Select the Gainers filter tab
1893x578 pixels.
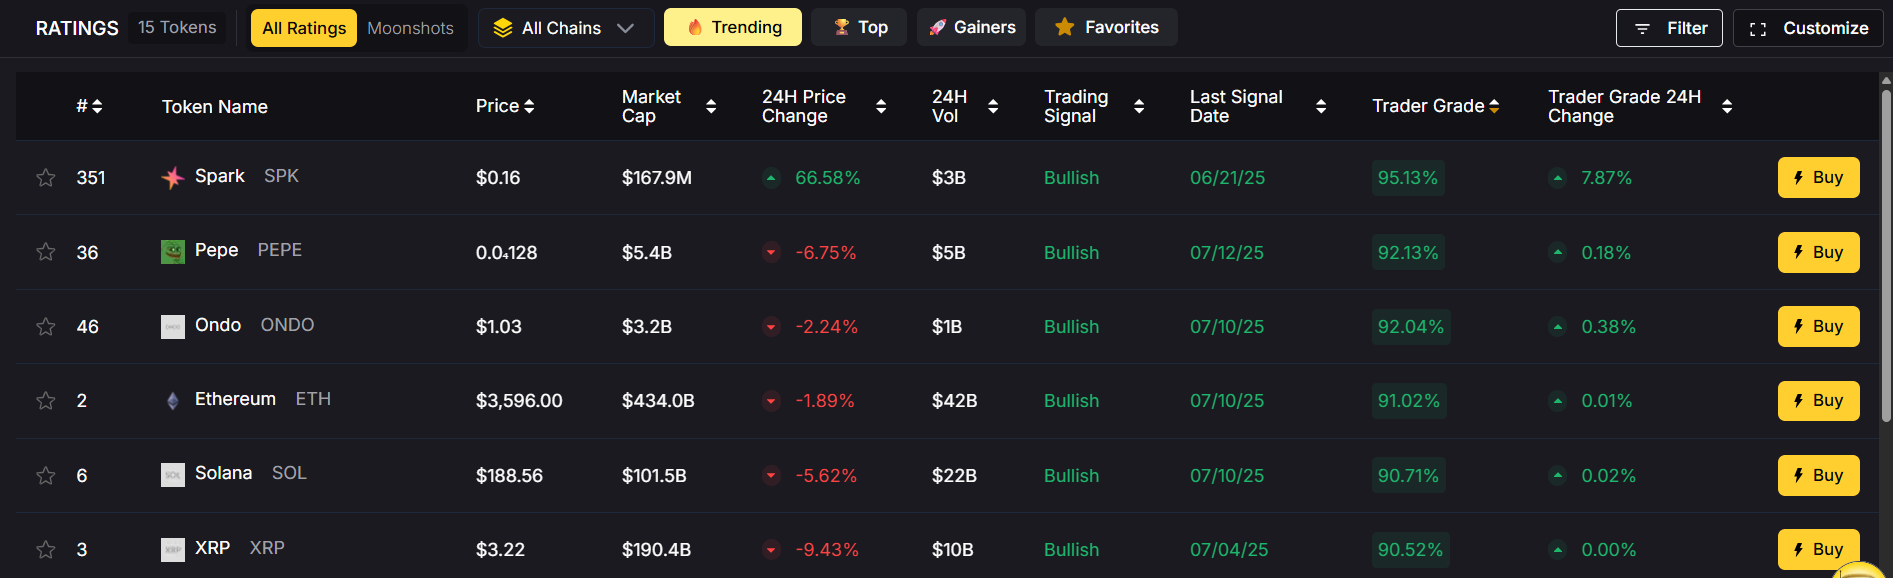pyautogui.click(x=971, y=27)
